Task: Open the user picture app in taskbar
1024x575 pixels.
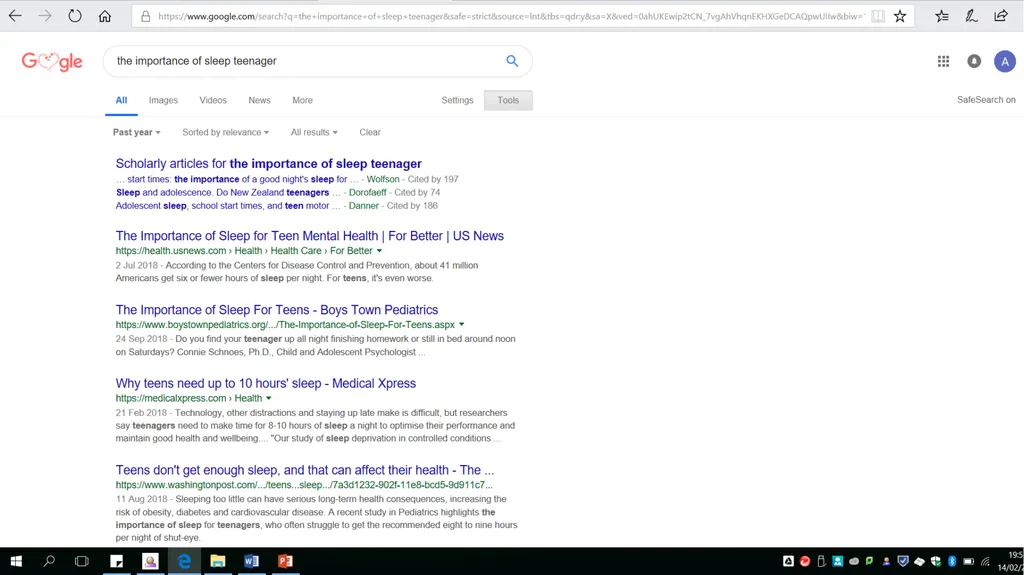Action: (150, 561)
